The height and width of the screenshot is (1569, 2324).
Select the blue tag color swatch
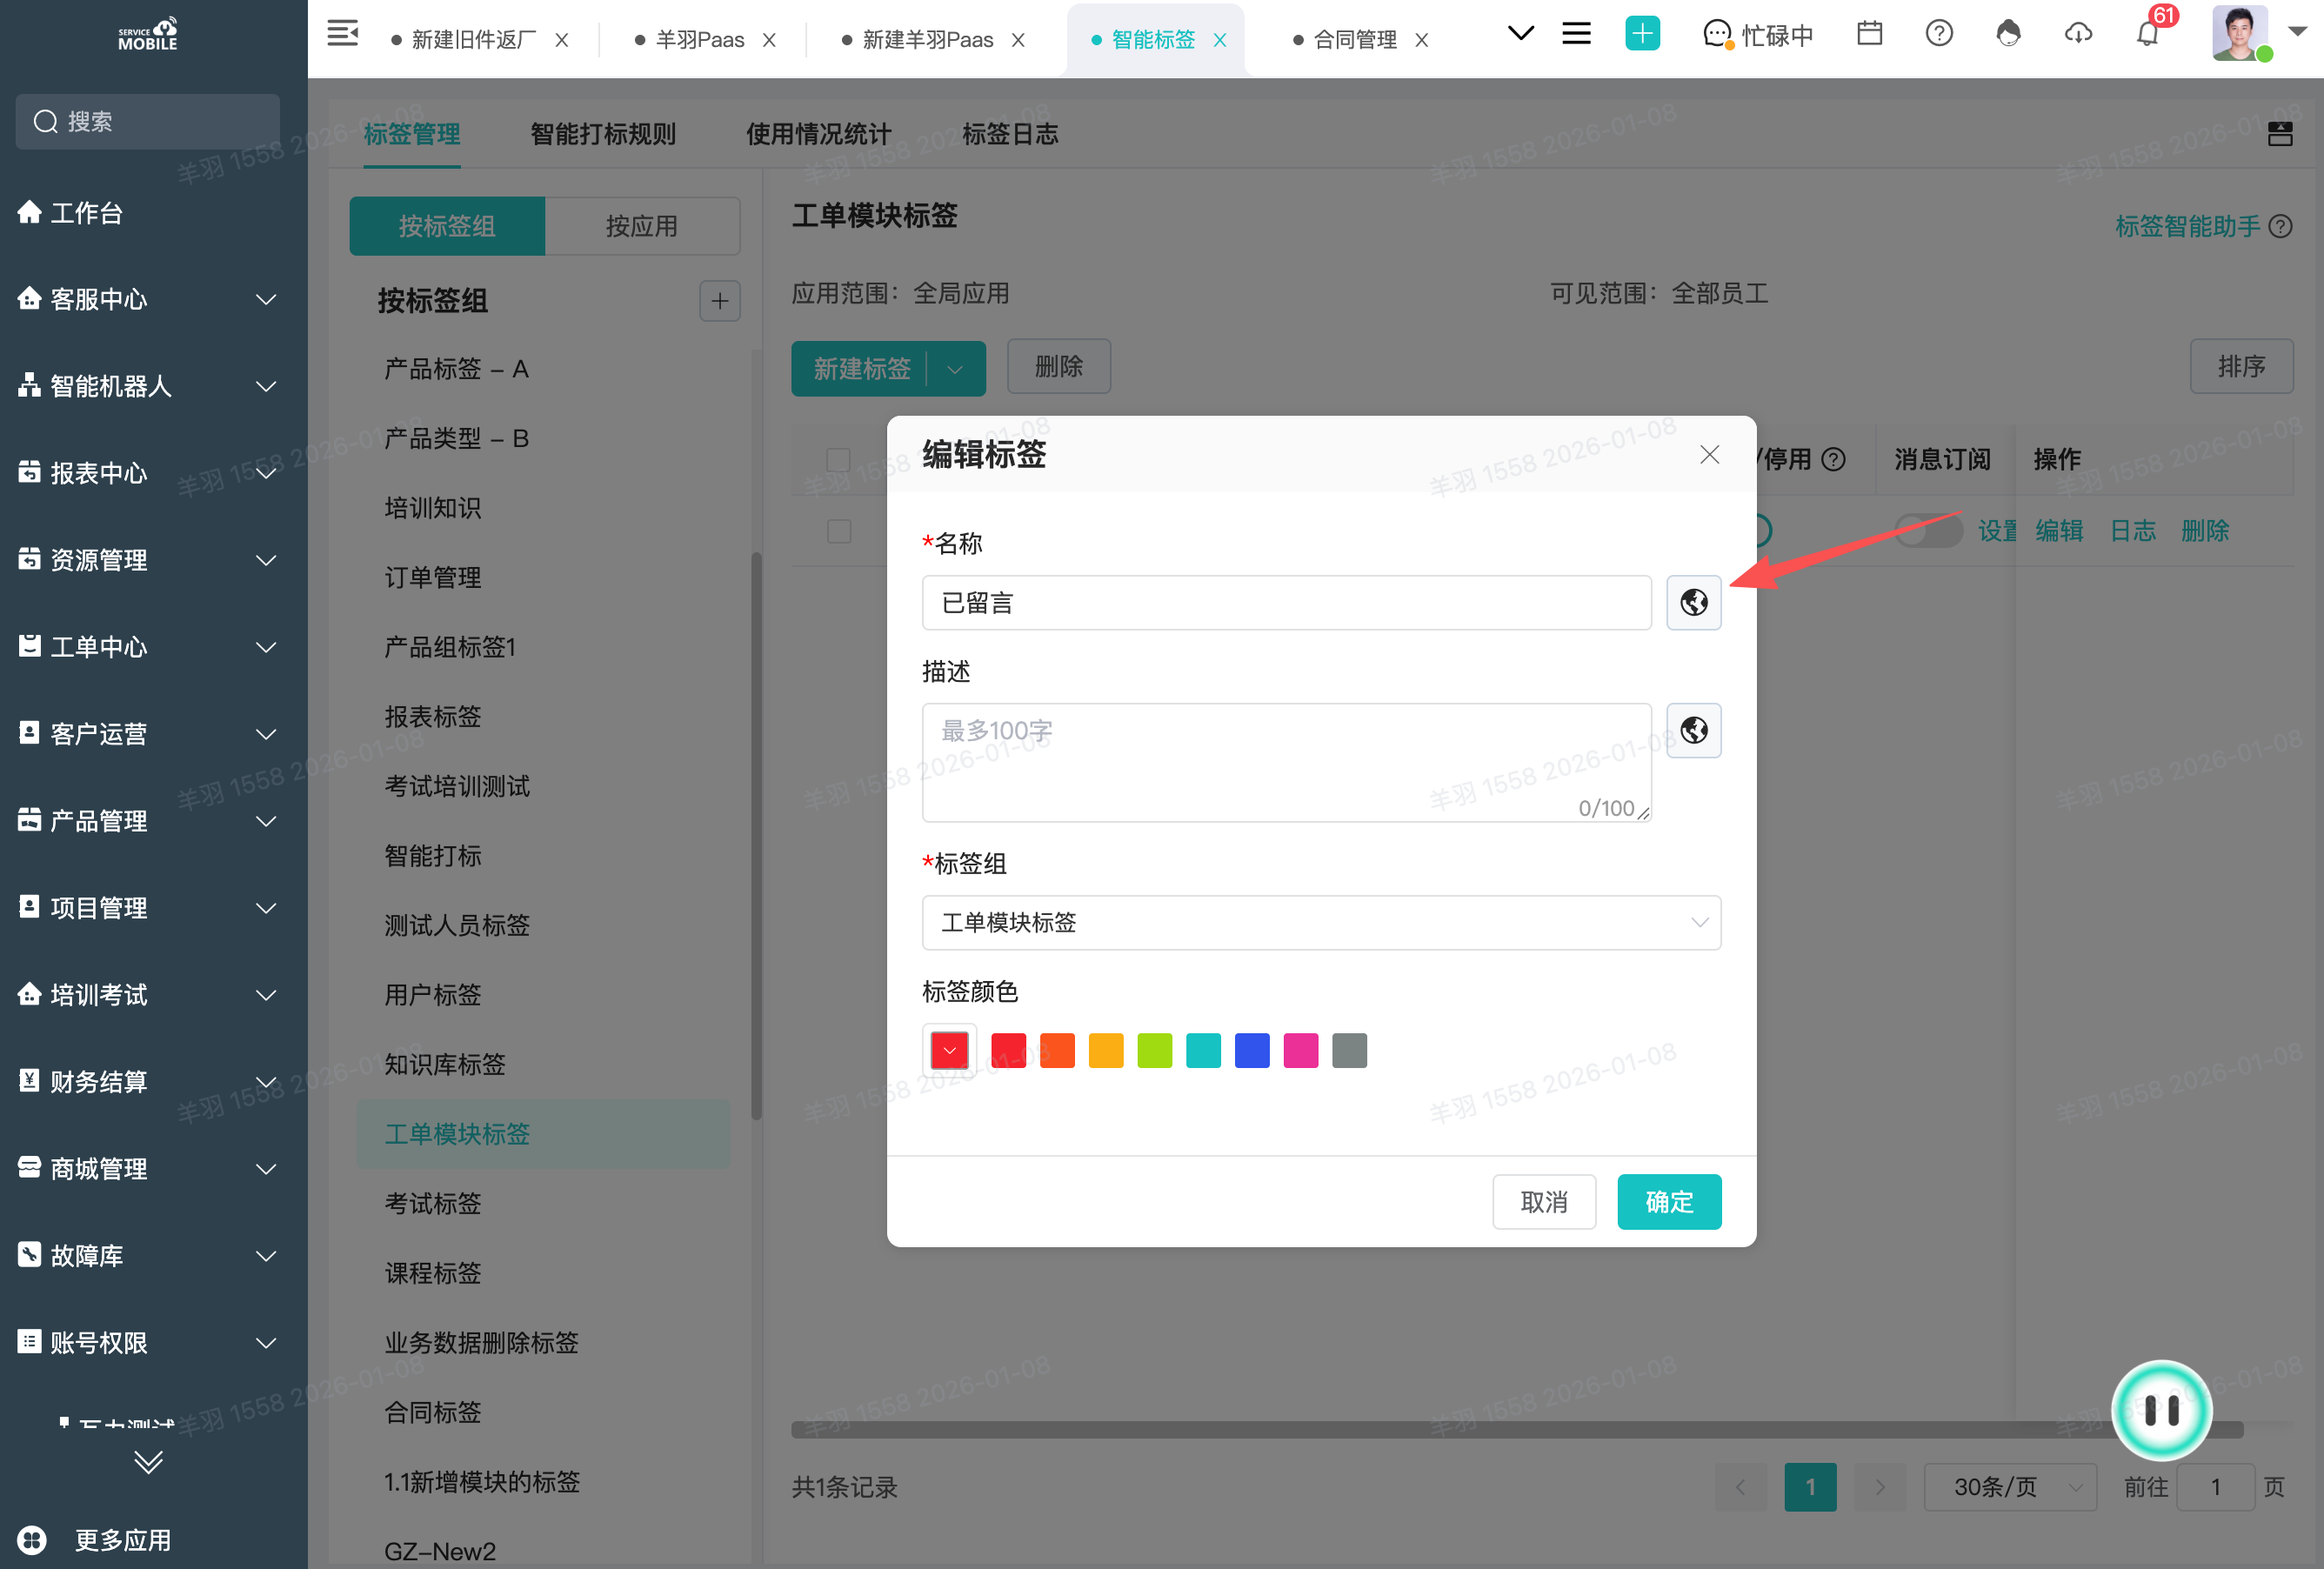pyautogui.click(x=1251, y=1050)
